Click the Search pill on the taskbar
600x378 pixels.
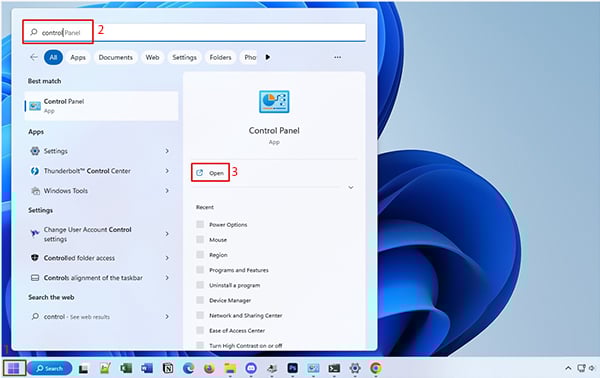pos(50,368)
